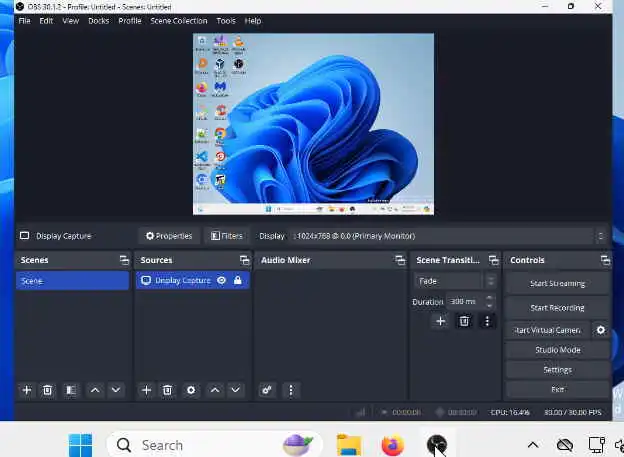Select Display Capture row in Sources list
This screenshot has width=624, height=457.
pos(193,280)
